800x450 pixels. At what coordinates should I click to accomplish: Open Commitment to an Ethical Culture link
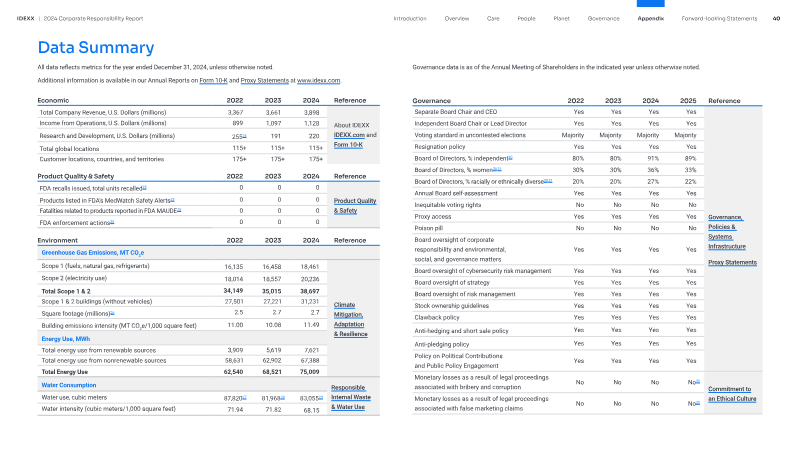pos(731,393)
